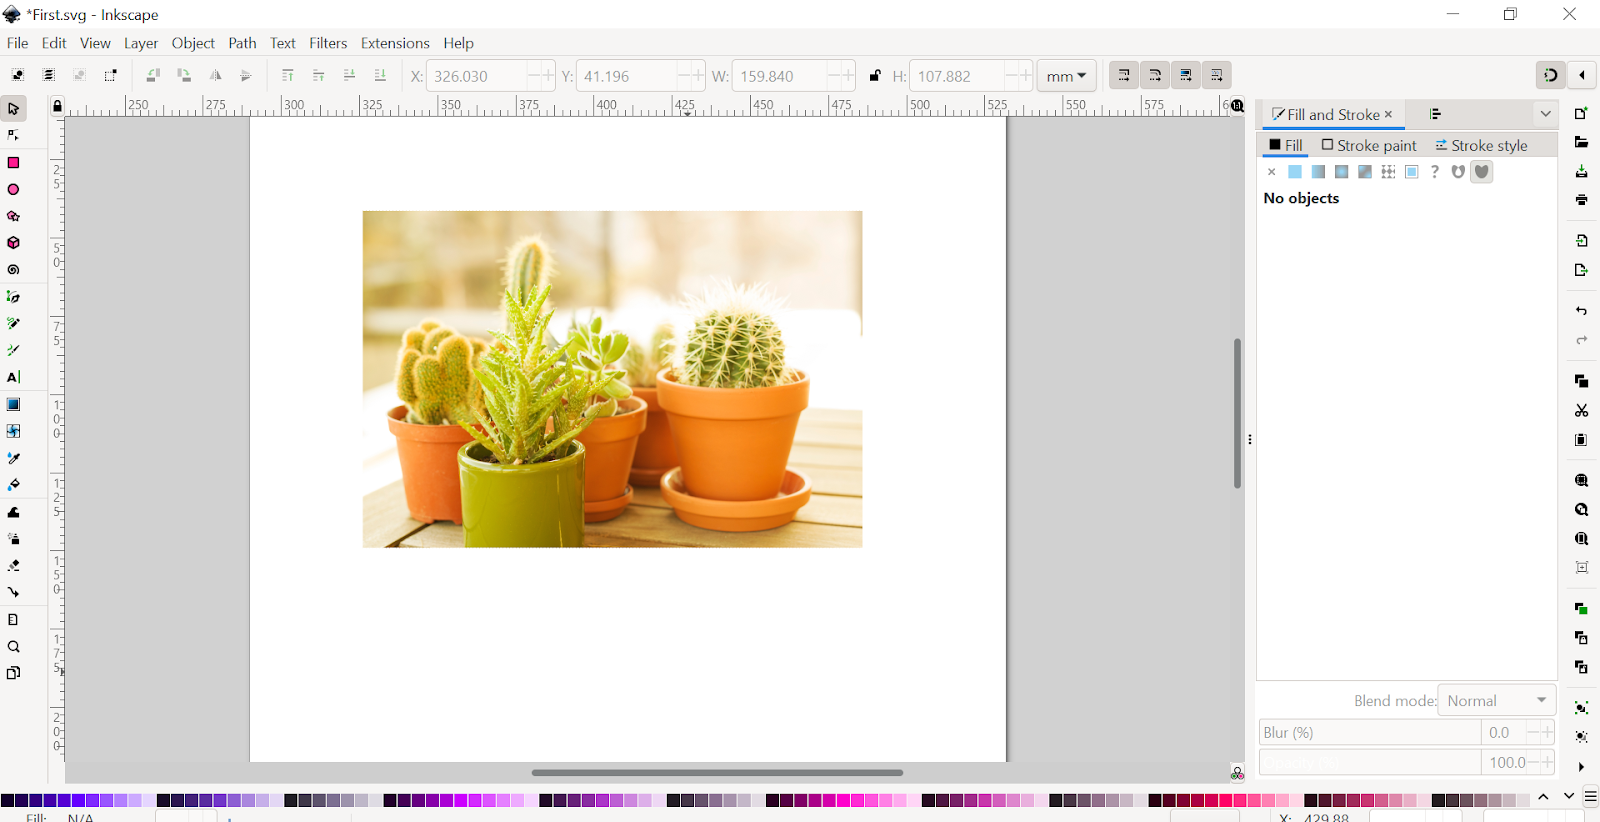Close the Fill and Stroke tab

pyautogui.click(x=1388, y=114)
